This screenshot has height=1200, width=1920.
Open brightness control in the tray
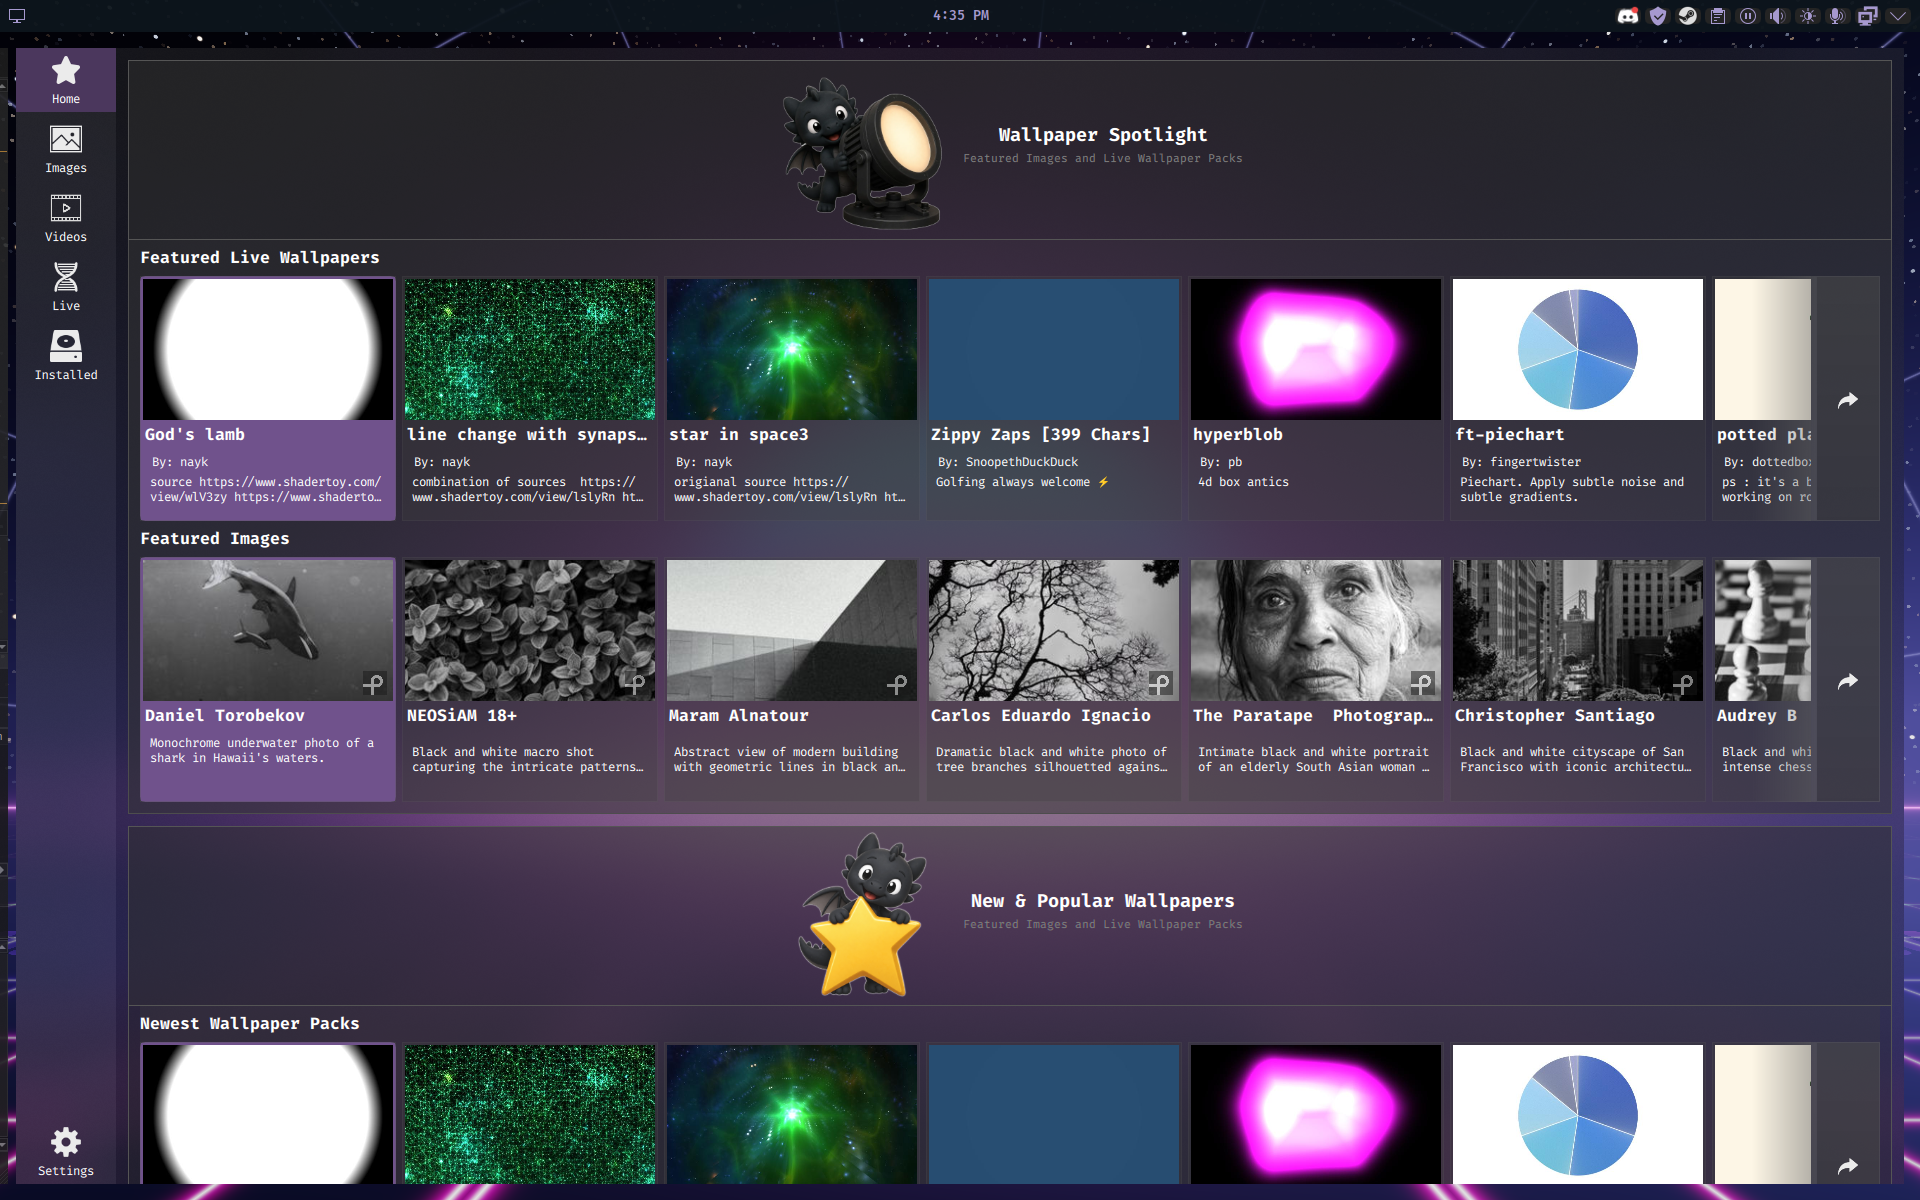pyautogui.click(x=1808, y=16)
